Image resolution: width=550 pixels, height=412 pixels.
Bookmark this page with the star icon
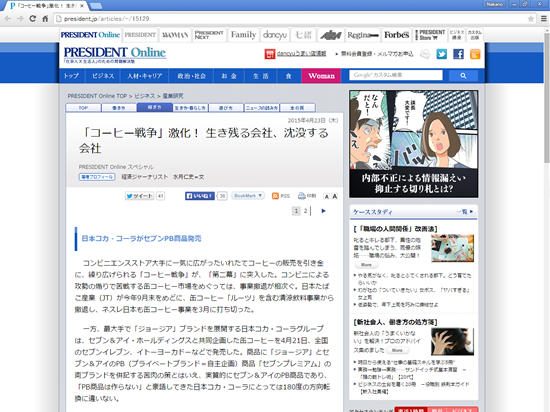pyautogui.click(x=531, y=19)
